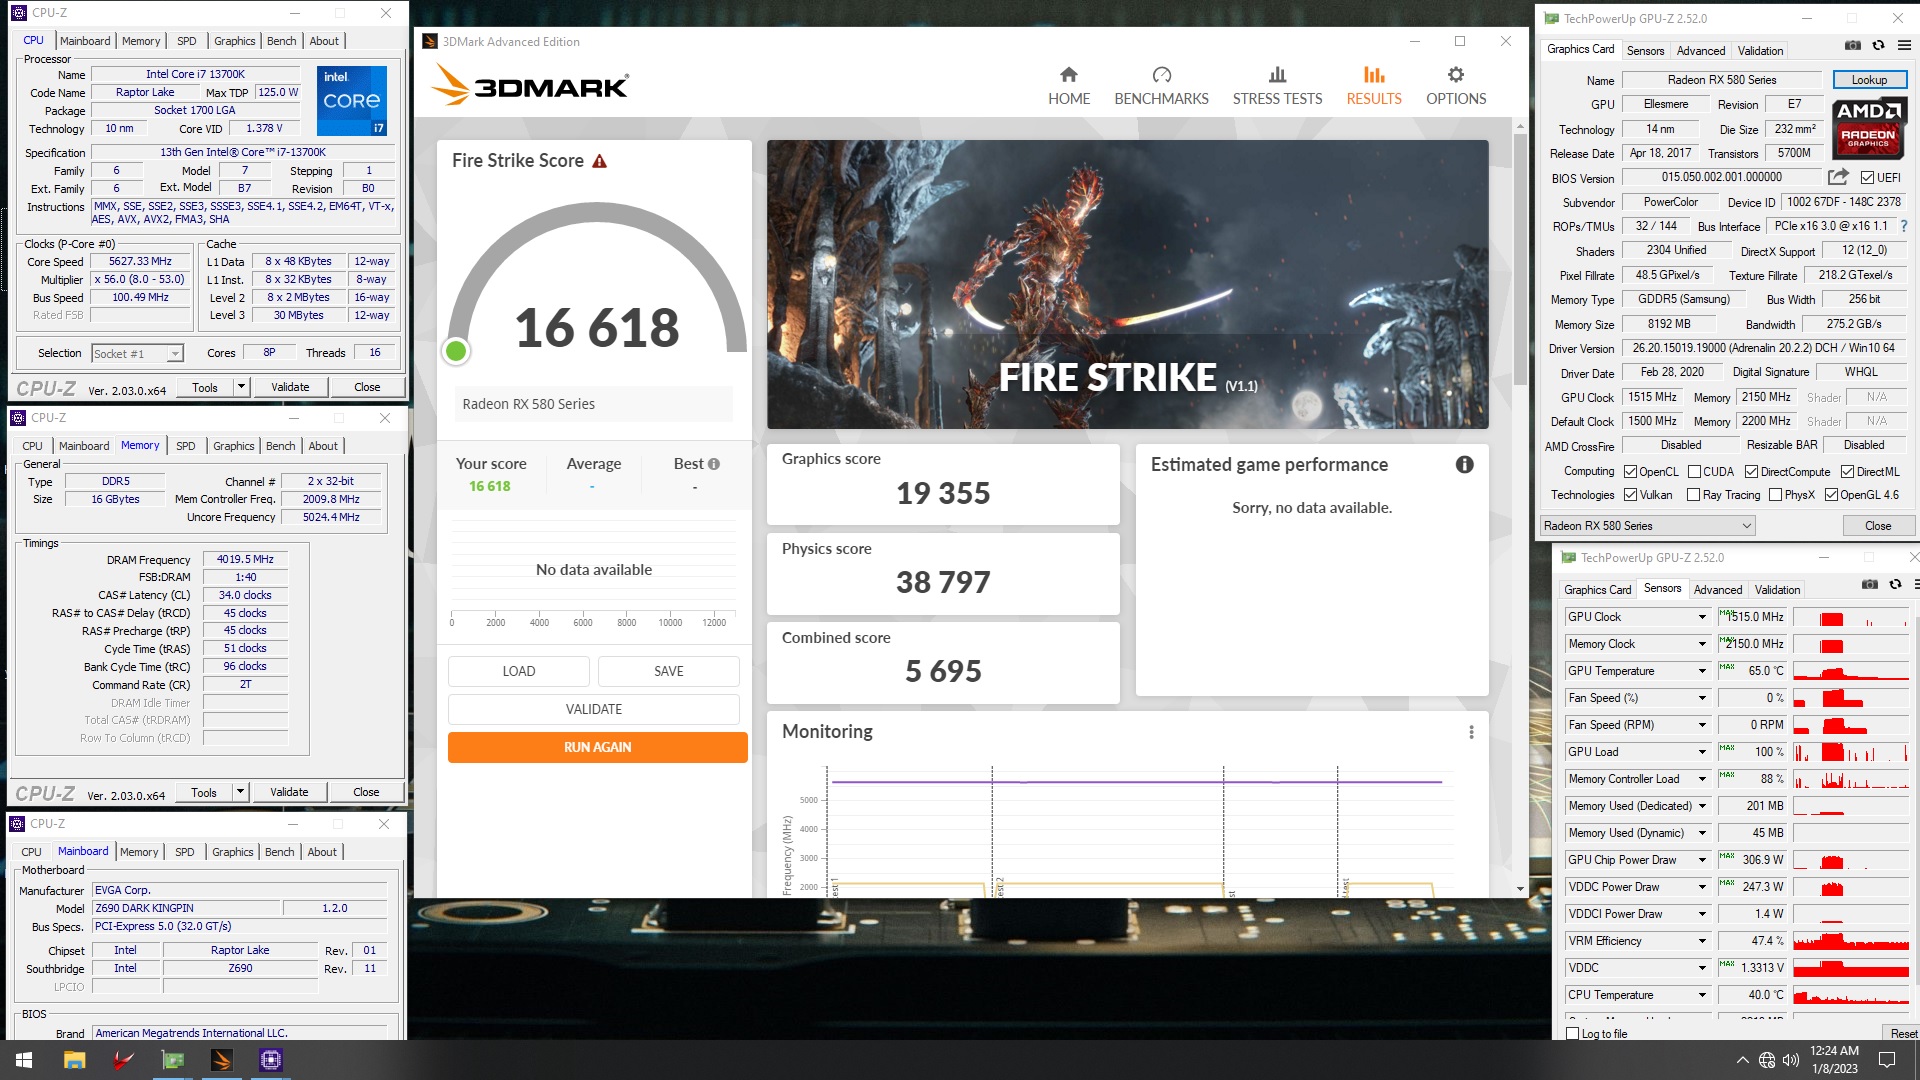
Task: Click the GPU-Z taskbar icon
Action: click(173, 1060)
